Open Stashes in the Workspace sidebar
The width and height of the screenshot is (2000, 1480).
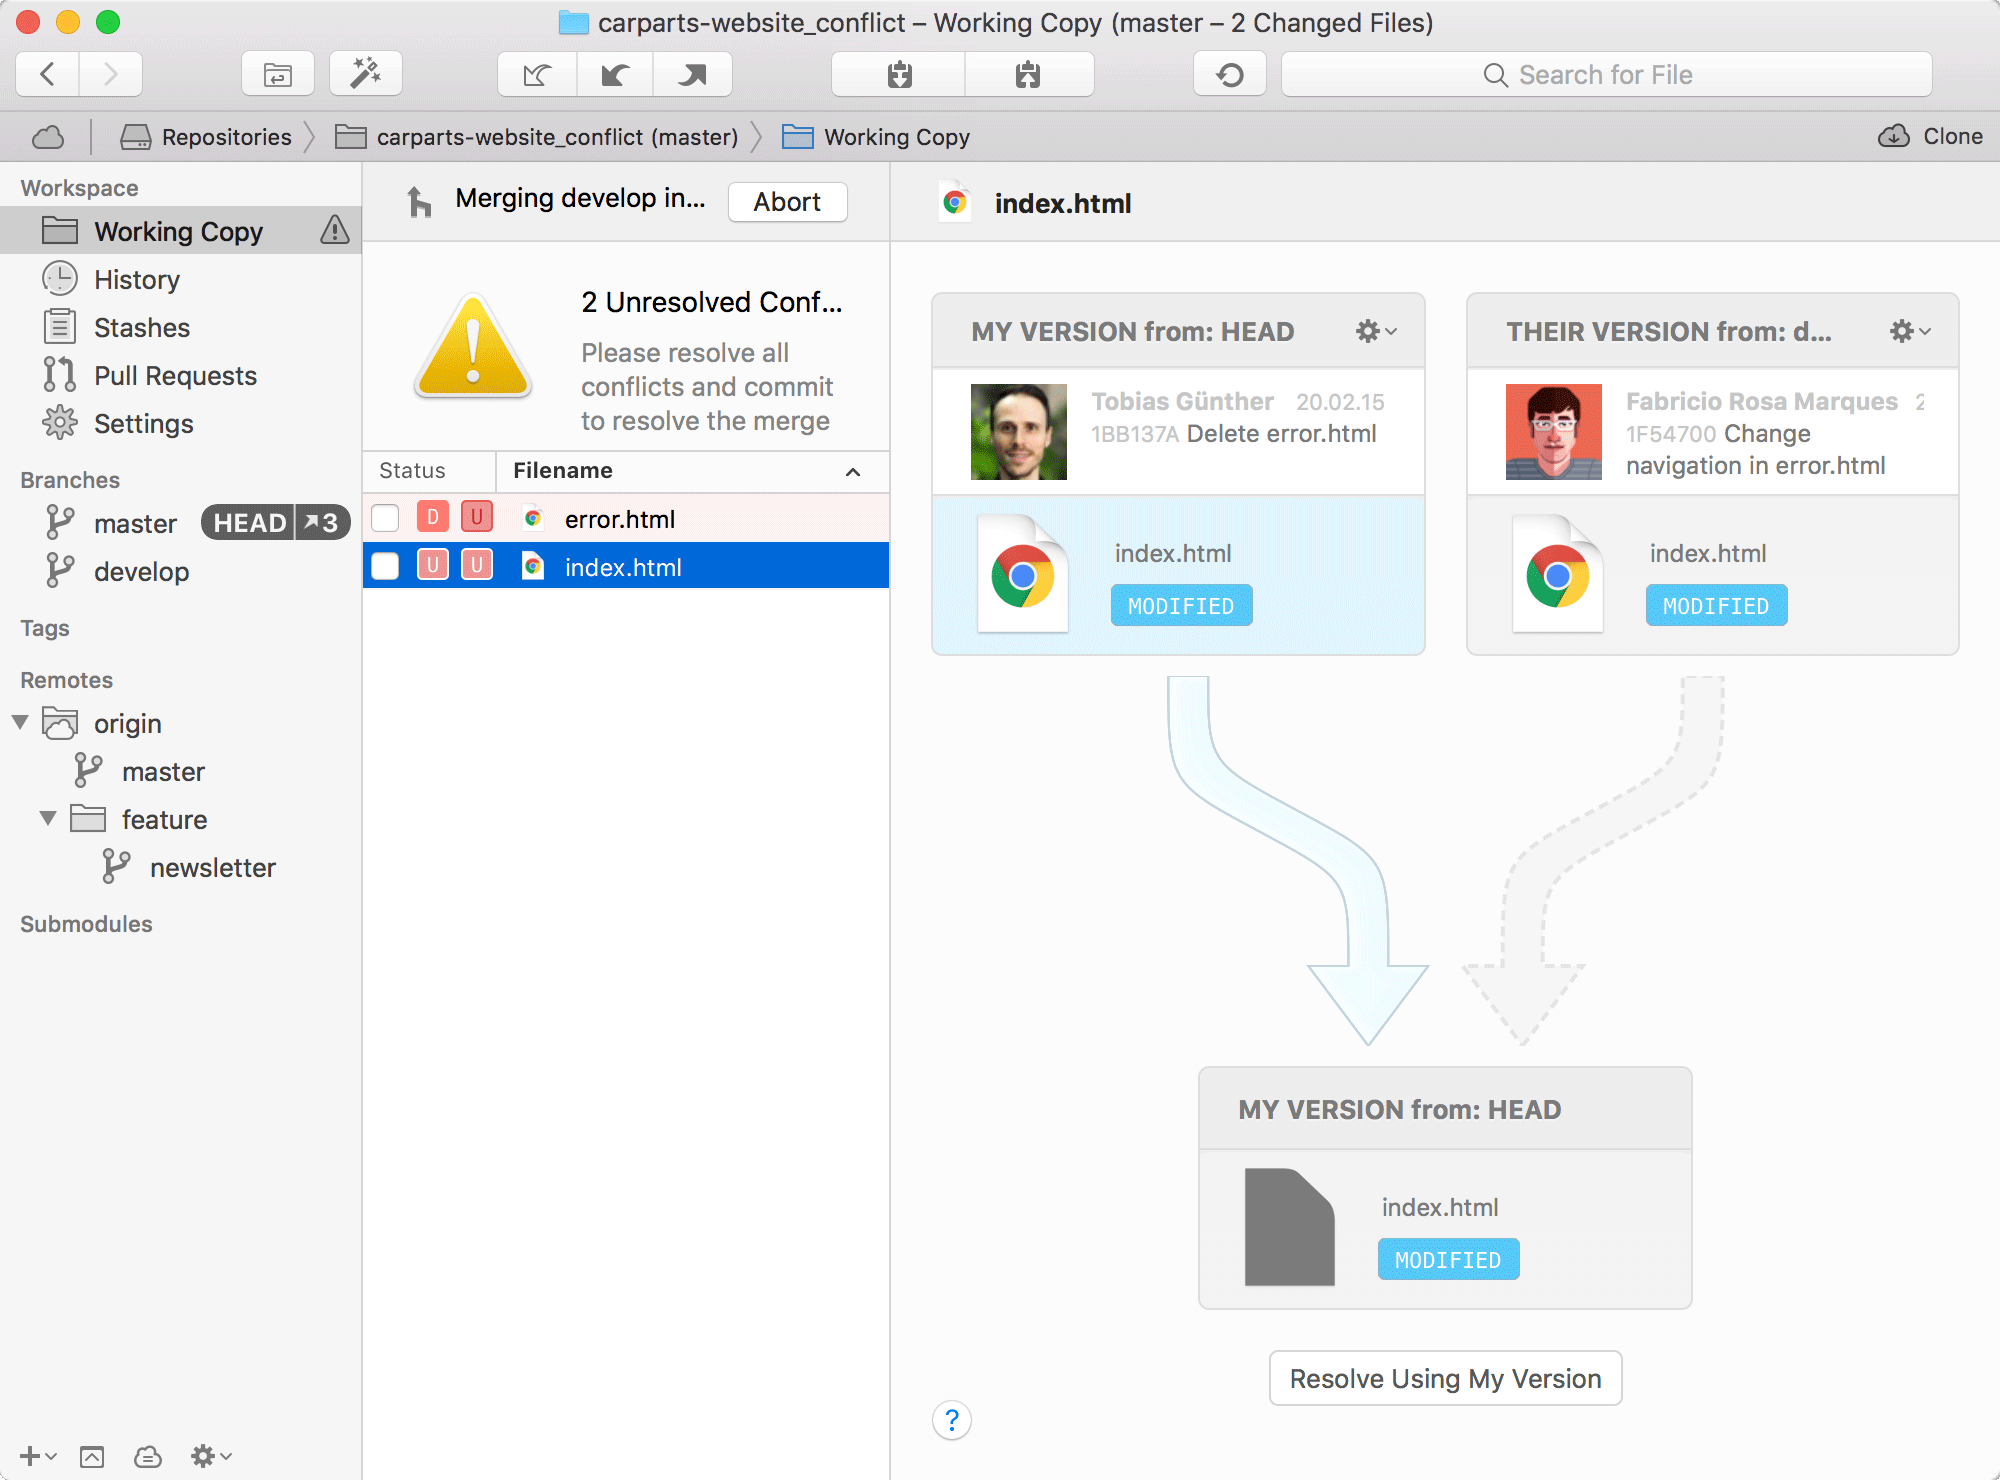point(141,328)
